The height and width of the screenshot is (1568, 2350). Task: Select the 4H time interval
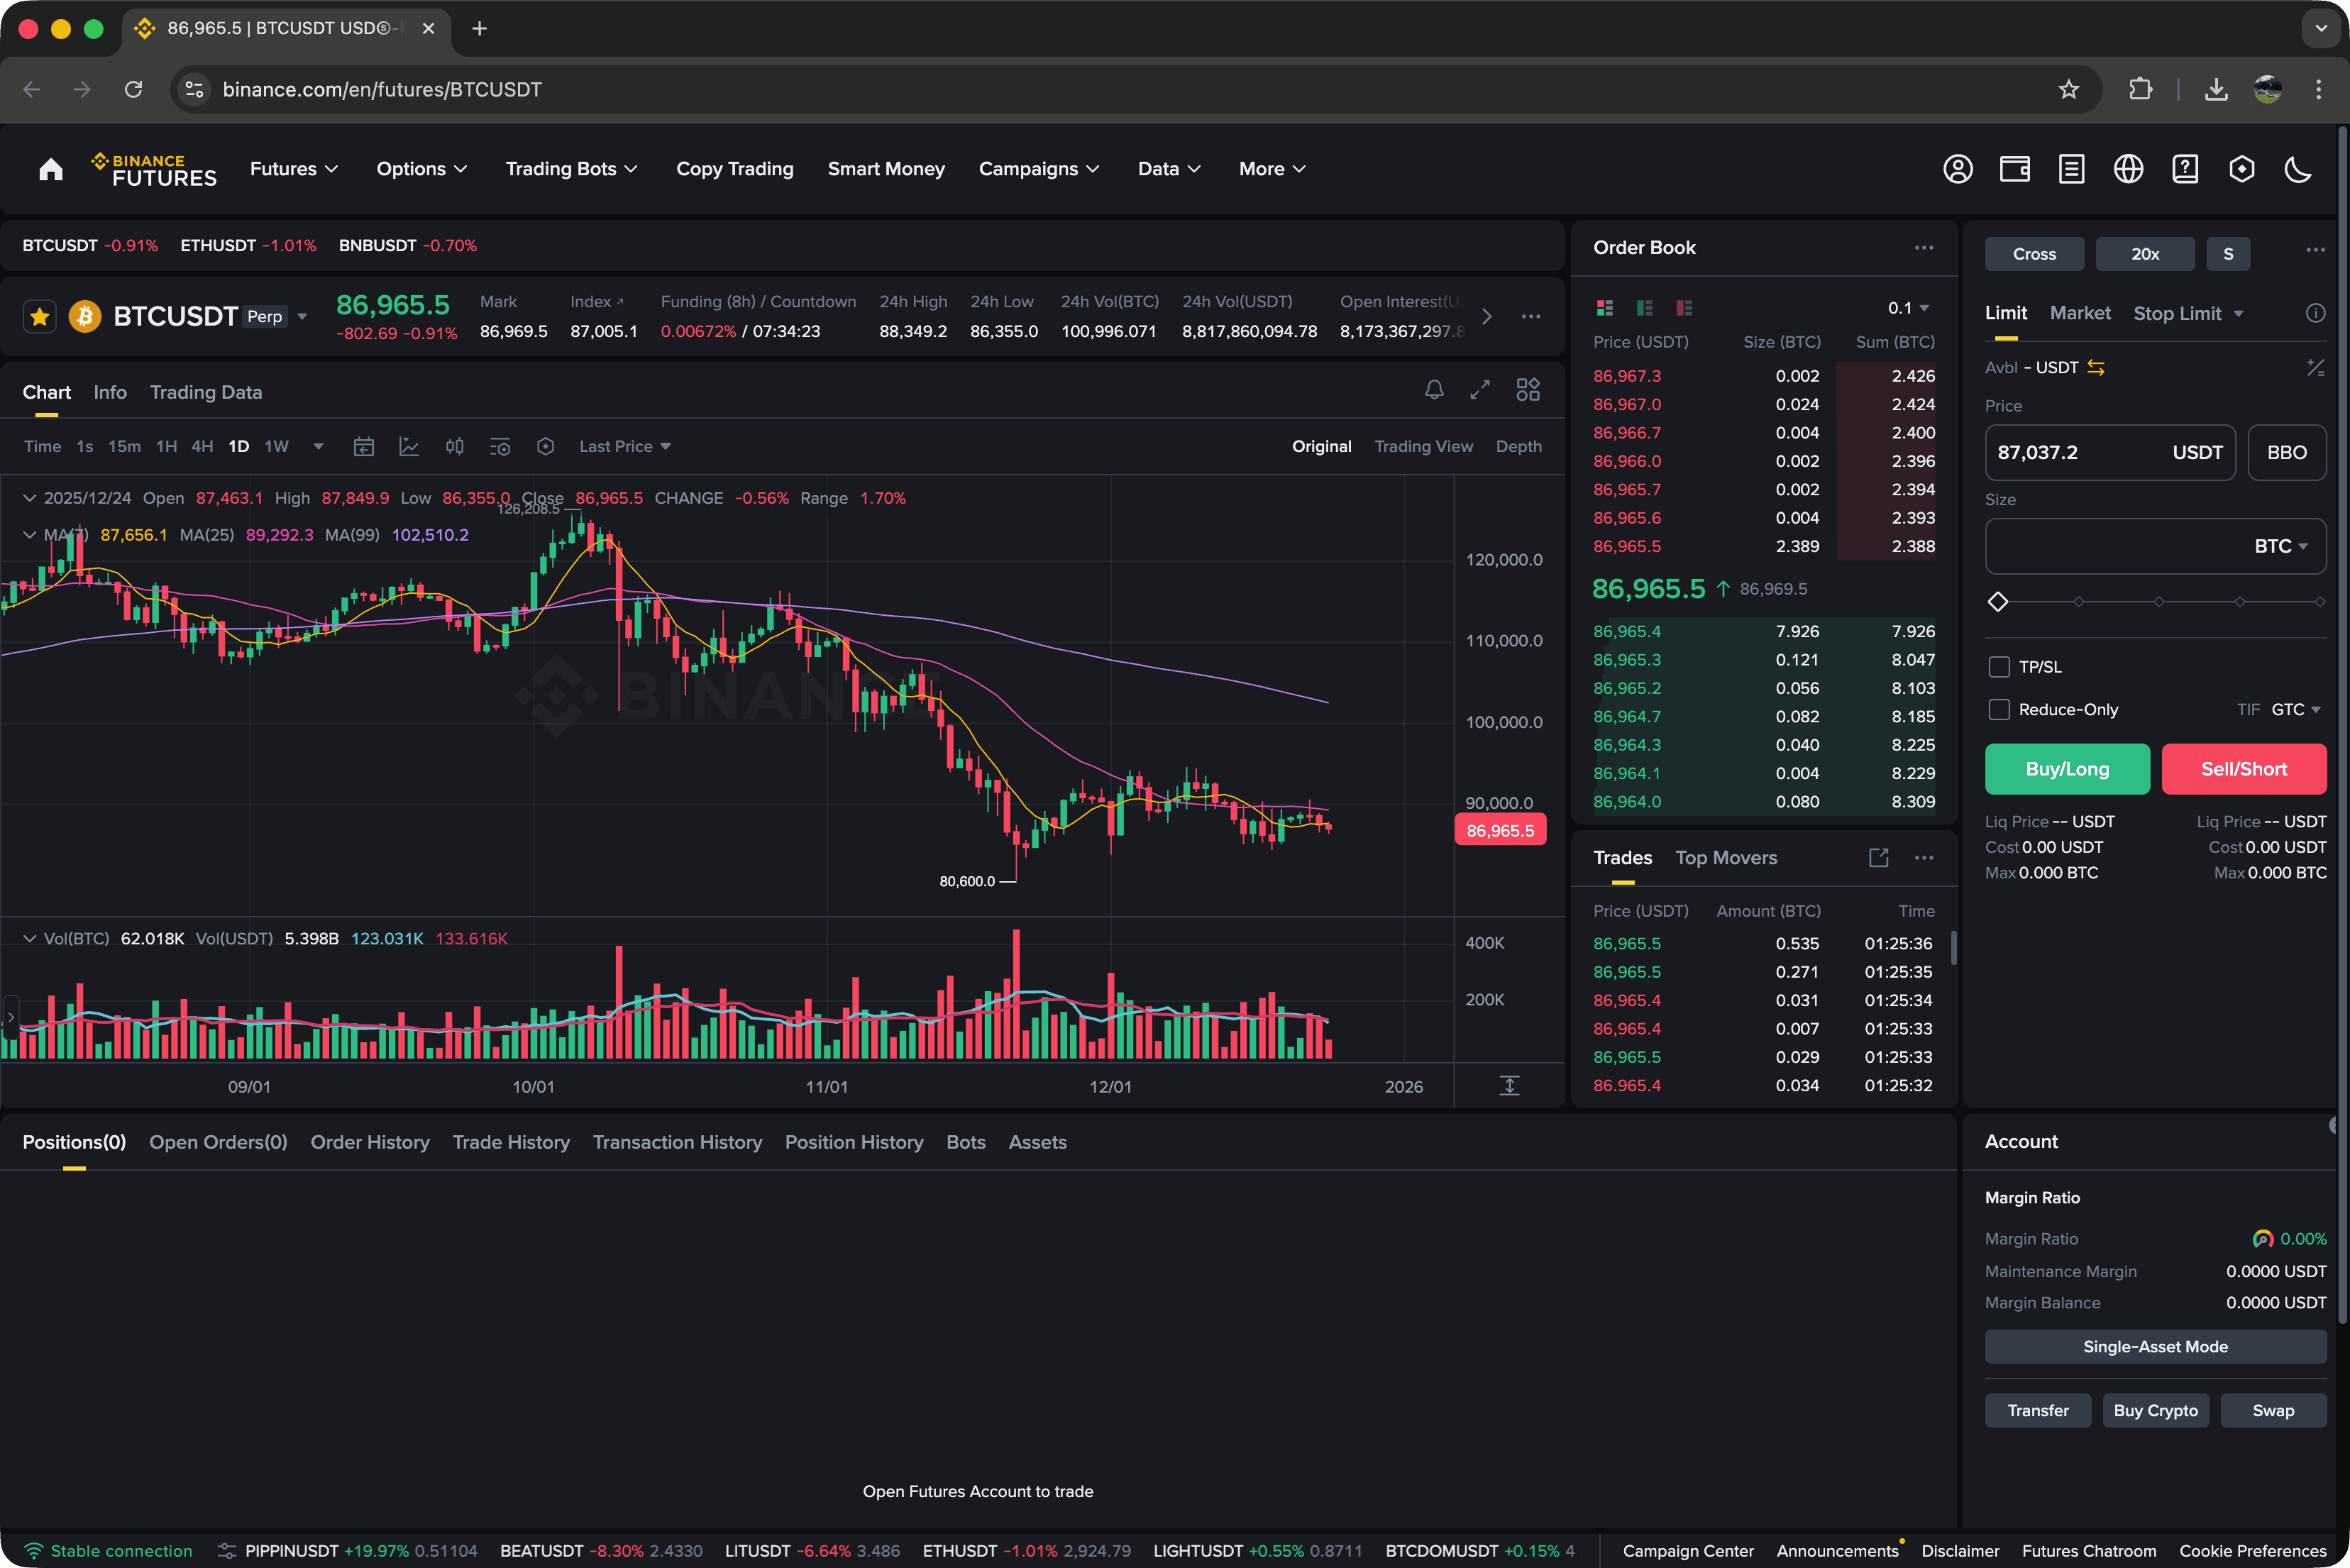(x=202, y=447)
